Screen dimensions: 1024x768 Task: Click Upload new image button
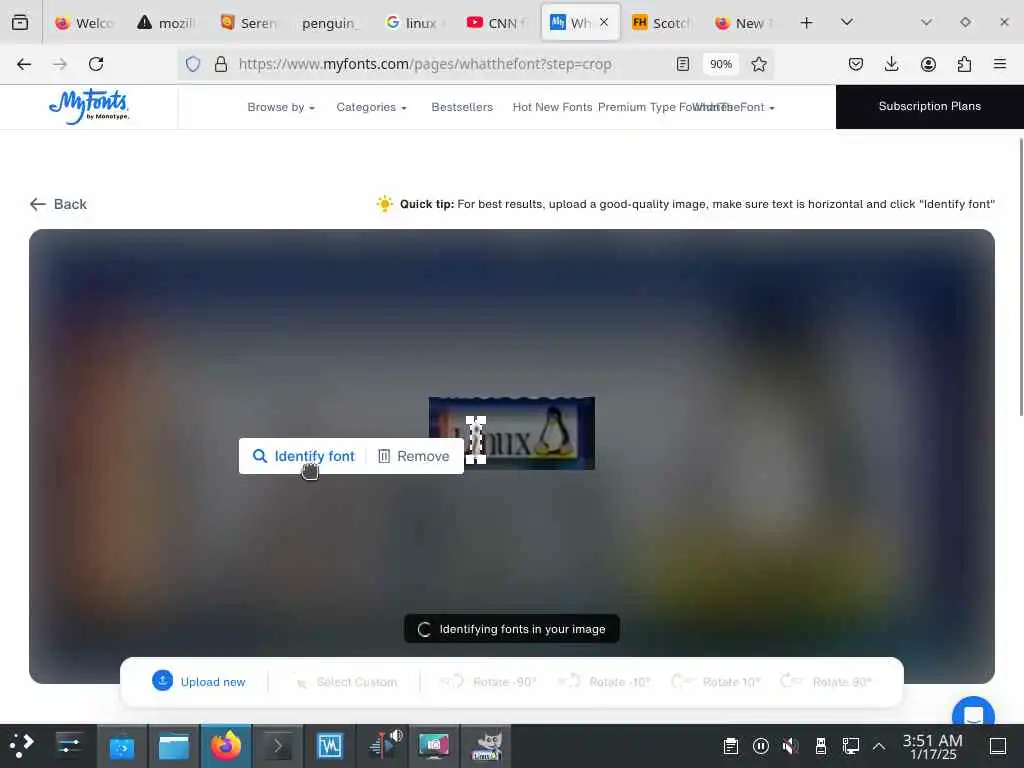(x=199, y=681)
